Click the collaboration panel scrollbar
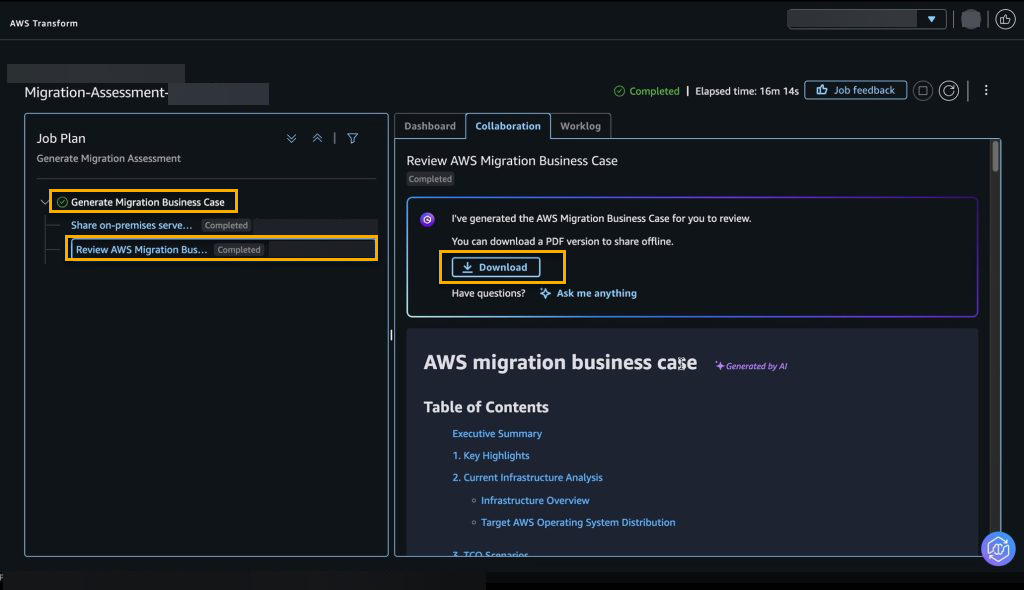 tap(995, 157)
